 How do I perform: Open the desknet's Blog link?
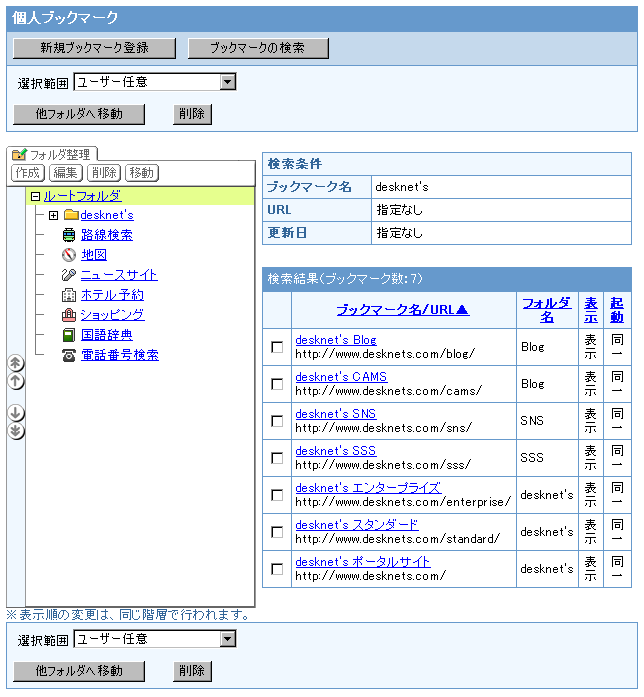click(336, 340)
